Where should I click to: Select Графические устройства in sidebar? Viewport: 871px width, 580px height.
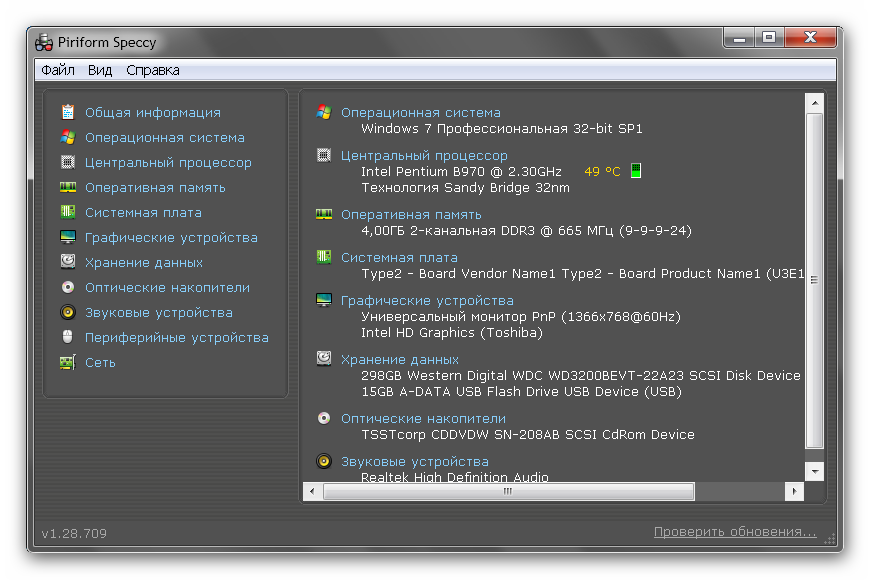(x=171, y=238)
